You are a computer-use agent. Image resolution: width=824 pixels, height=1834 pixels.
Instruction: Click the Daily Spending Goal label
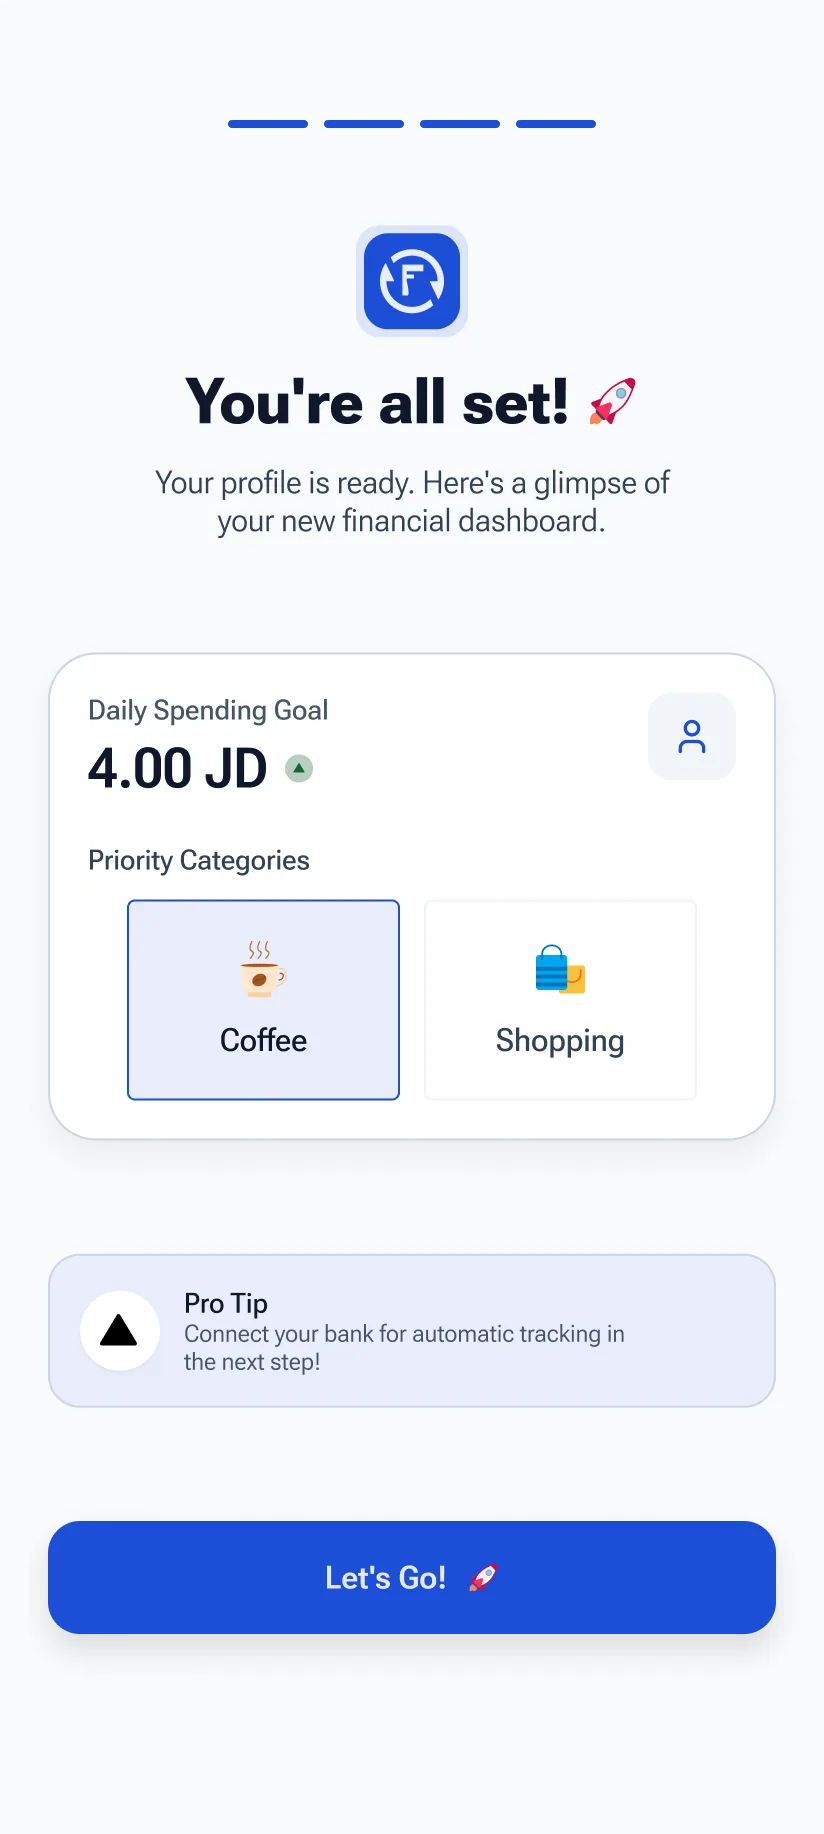208,710
